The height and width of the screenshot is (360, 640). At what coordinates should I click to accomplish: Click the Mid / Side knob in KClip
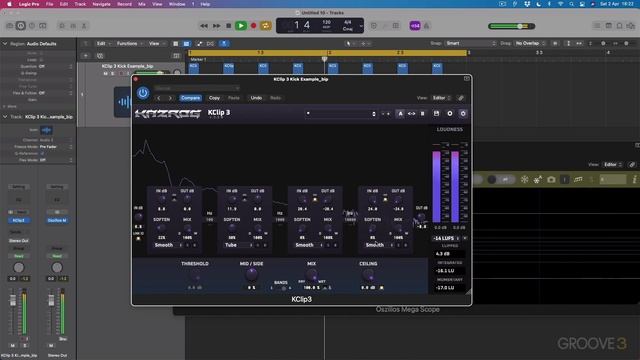coord(251,275)
